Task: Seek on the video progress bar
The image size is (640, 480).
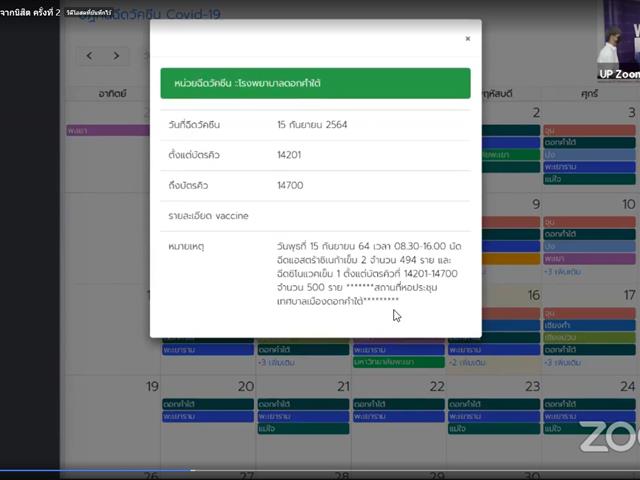Action: coord(320,470)
